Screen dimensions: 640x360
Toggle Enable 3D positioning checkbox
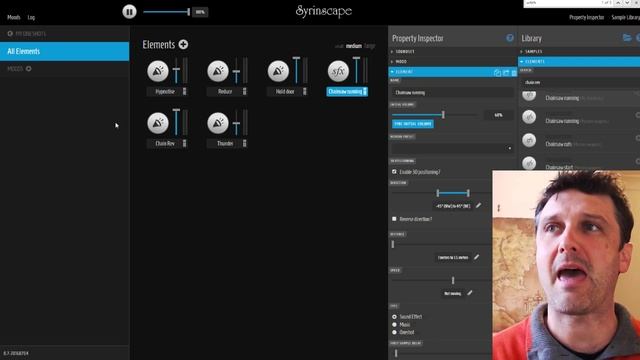394,172
